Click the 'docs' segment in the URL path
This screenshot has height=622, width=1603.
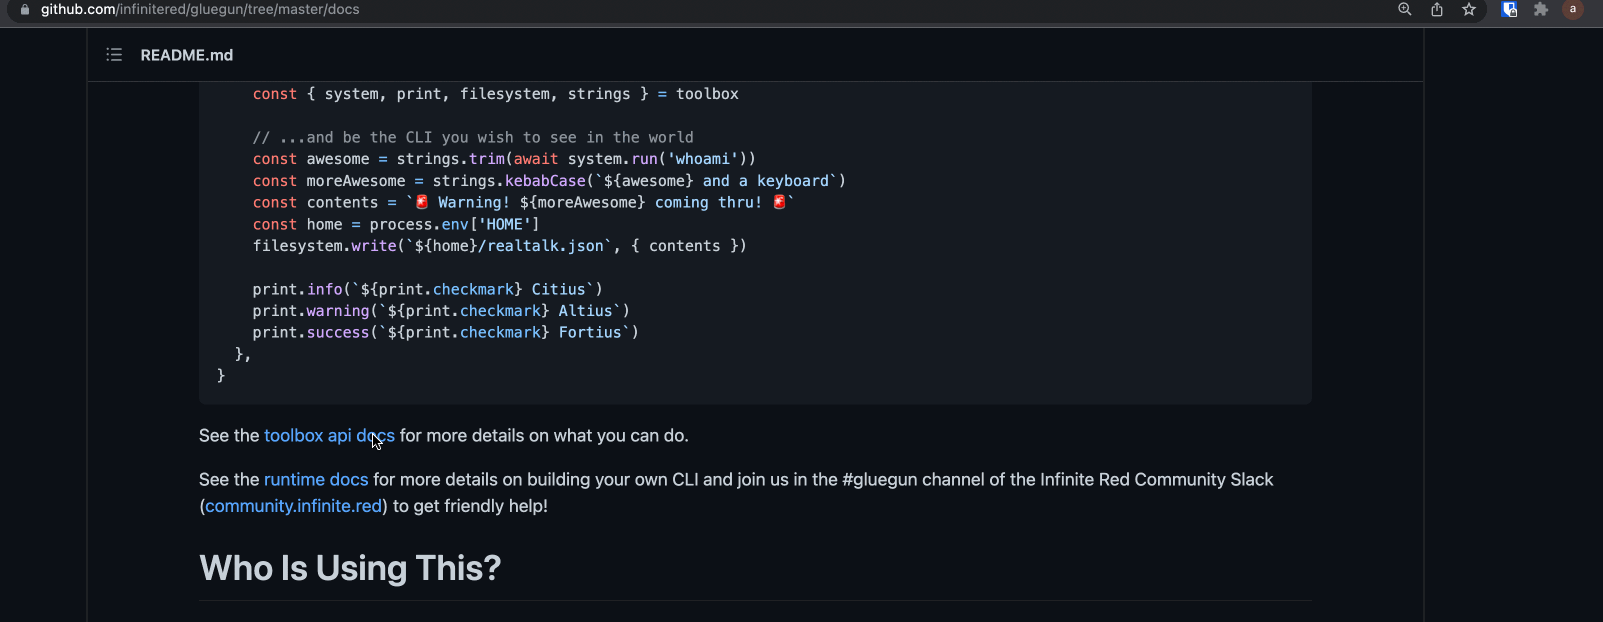pos(345,9)
